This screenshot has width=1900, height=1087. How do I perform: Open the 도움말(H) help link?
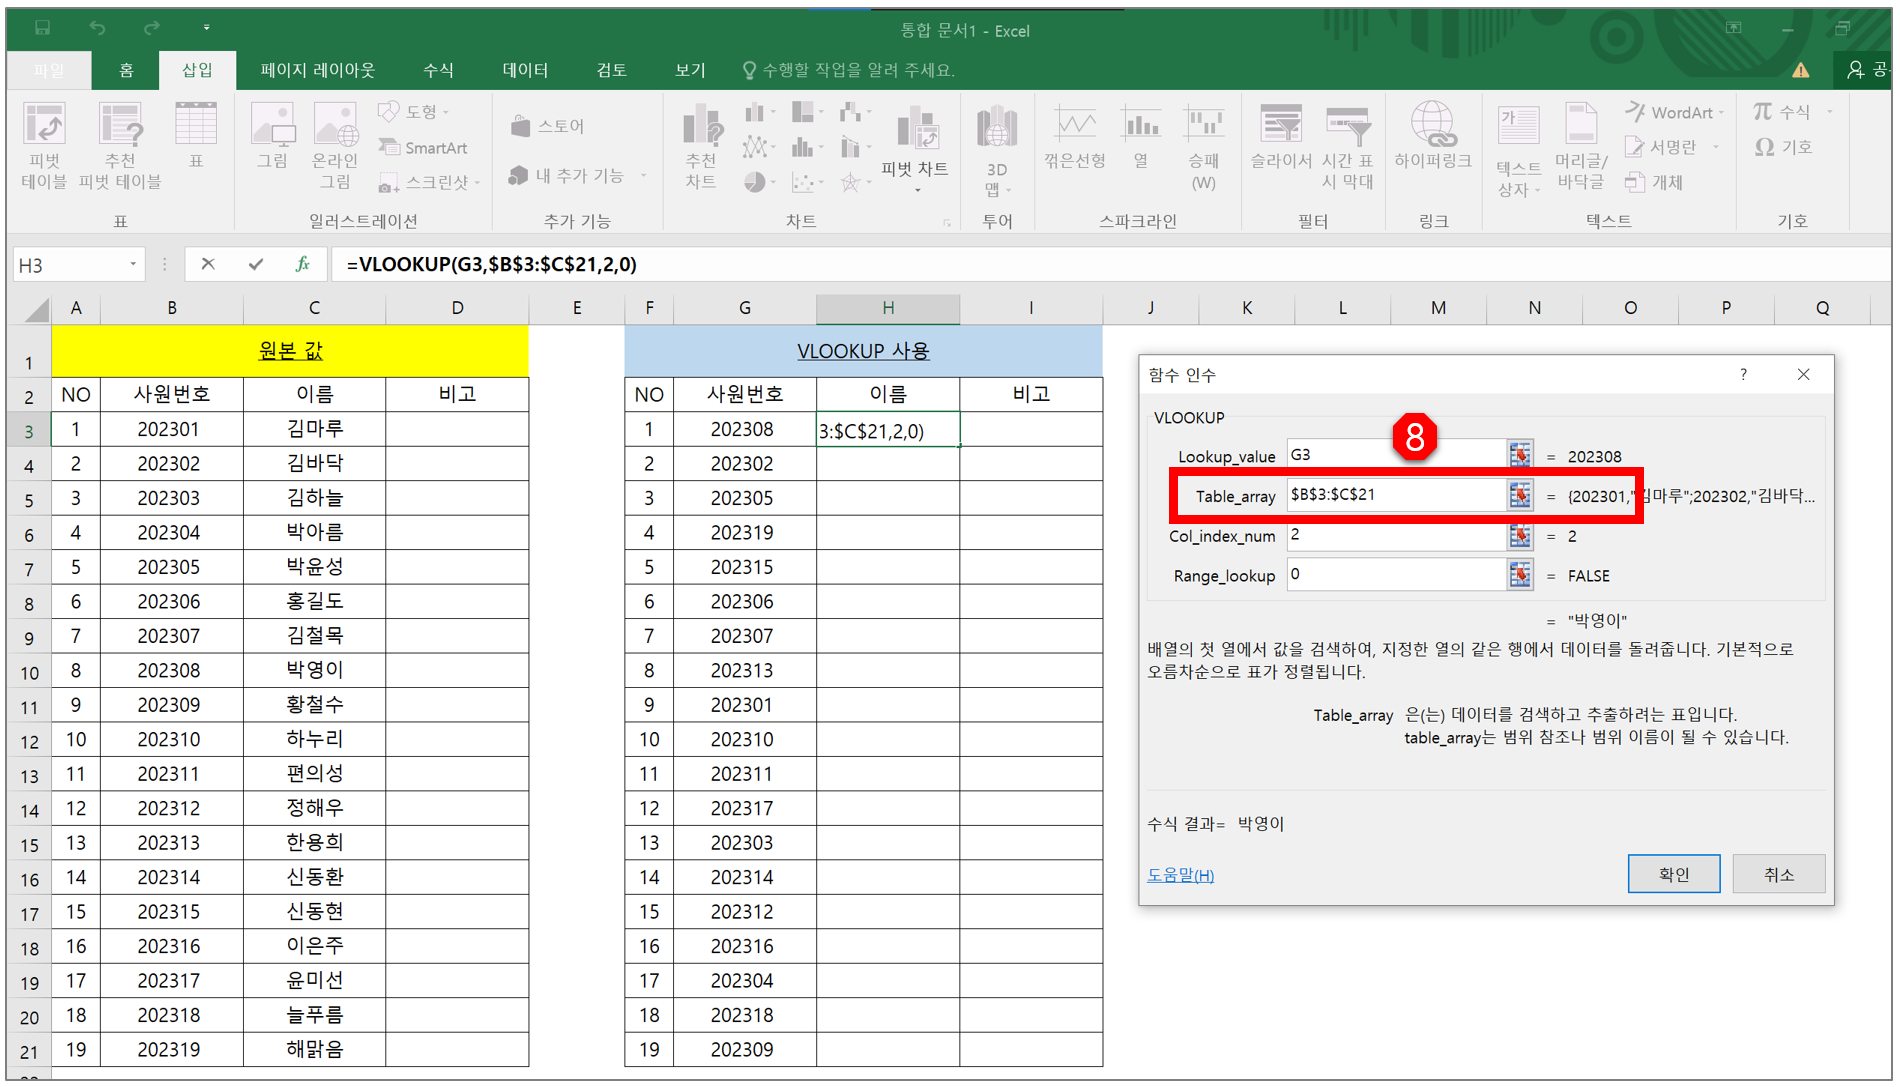1180,875
